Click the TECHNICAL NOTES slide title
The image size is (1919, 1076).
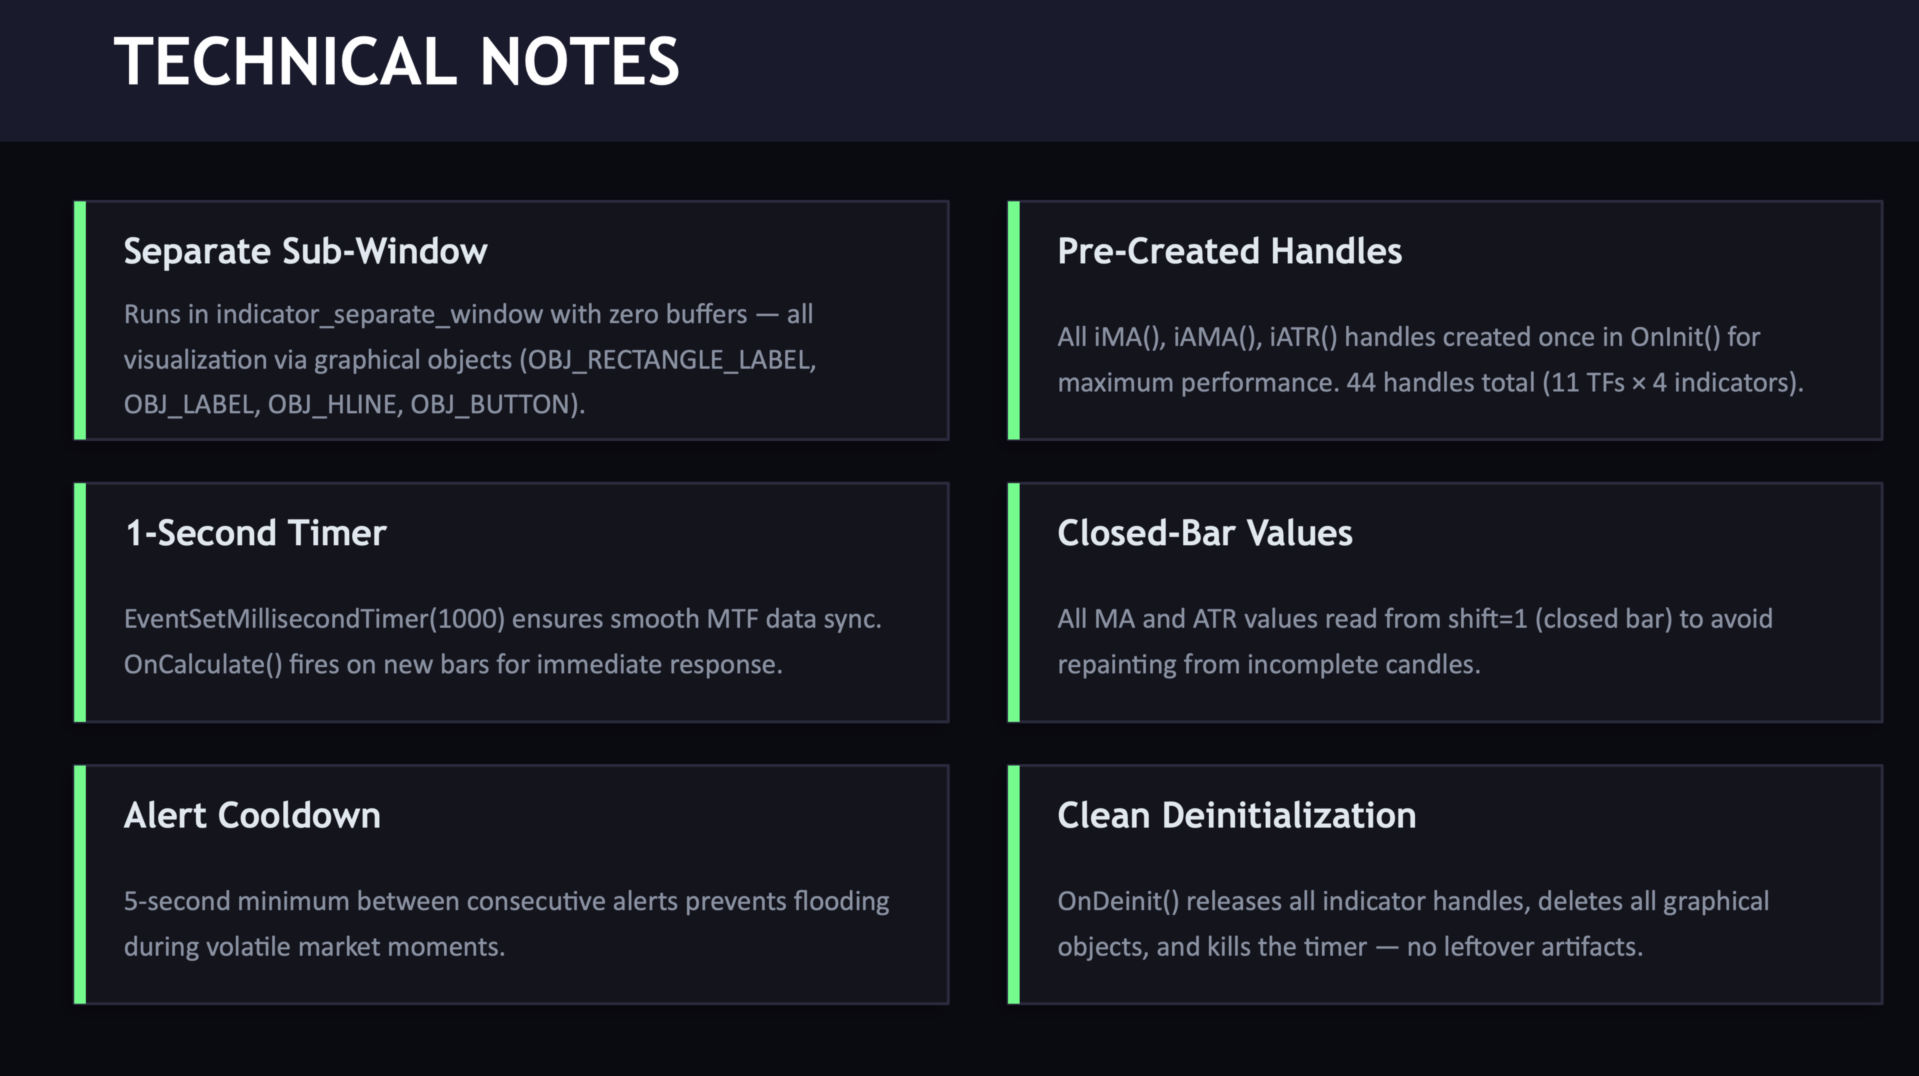point(396,62)
